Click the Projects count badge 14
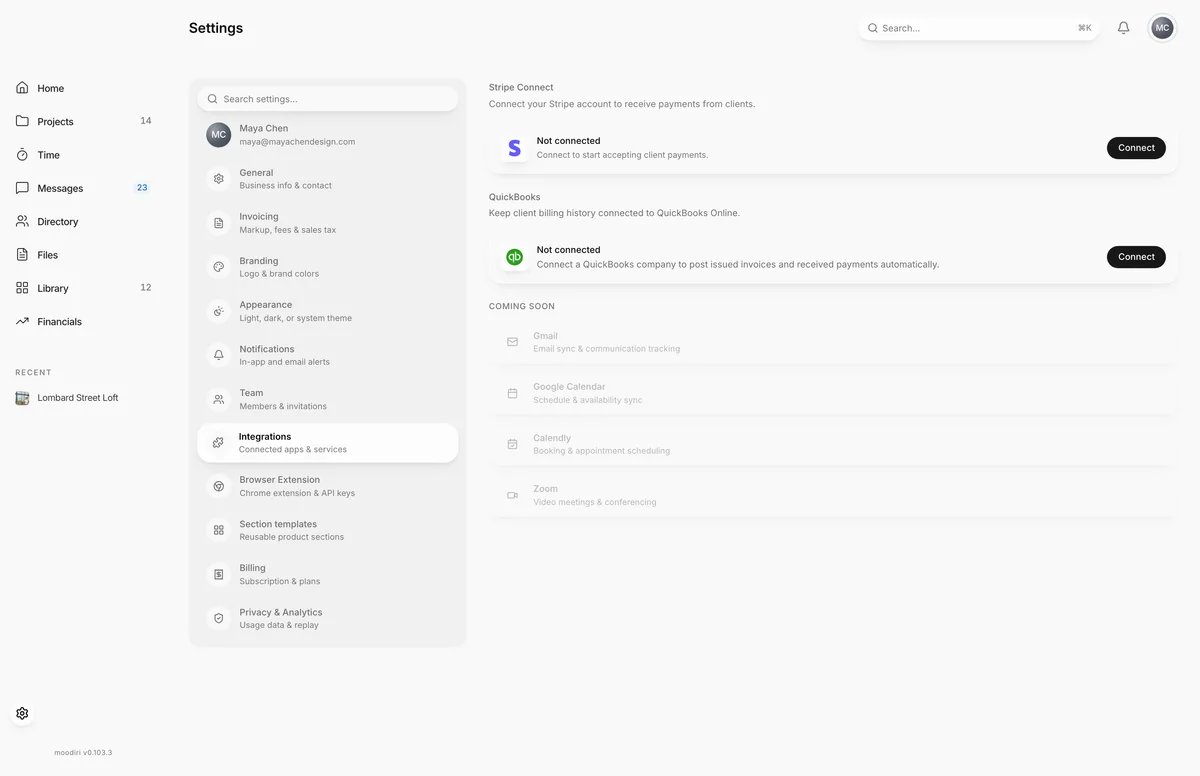 (x=146, y=121)
